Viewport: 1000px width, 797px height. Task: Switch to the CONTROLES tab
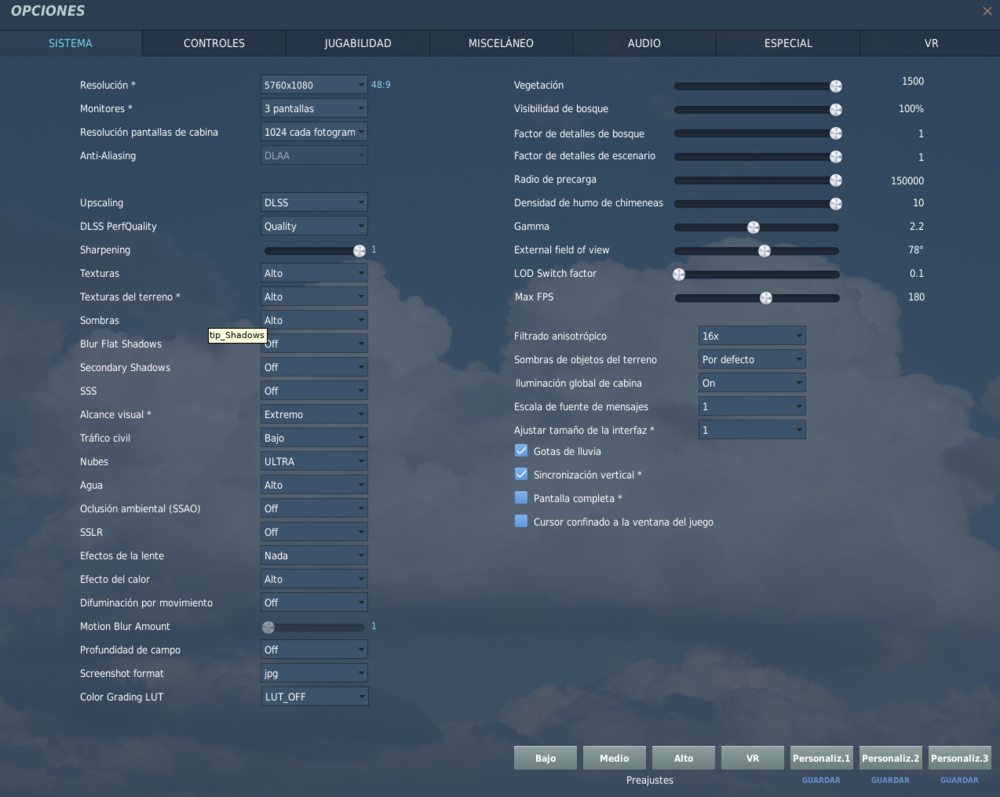[x=211, y=43]
